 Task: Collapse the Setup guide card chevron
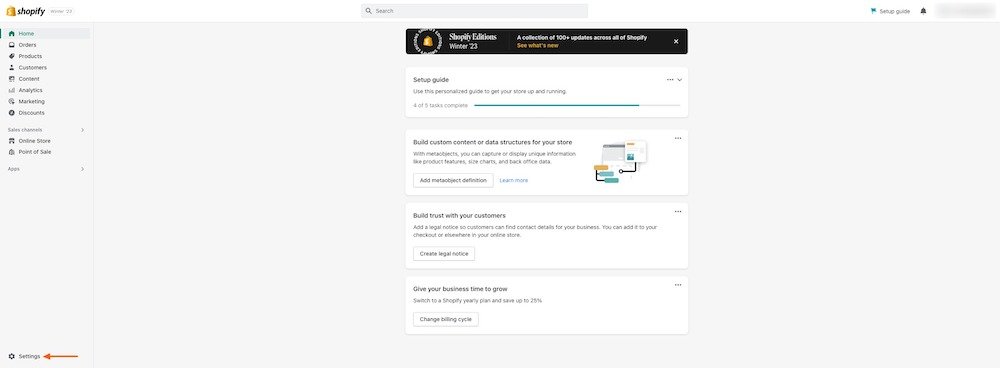pos(680,80)
